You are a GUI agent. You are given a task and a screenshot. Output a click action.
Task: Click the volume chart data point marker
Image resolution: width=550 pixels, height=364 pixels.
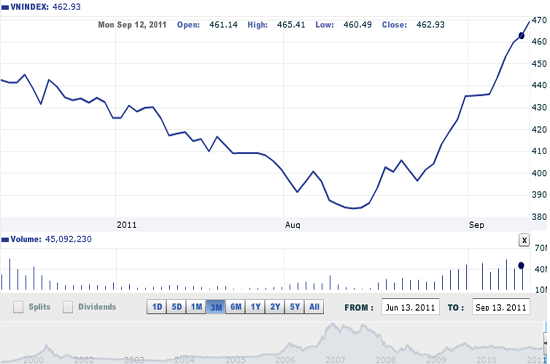(521, 265)
